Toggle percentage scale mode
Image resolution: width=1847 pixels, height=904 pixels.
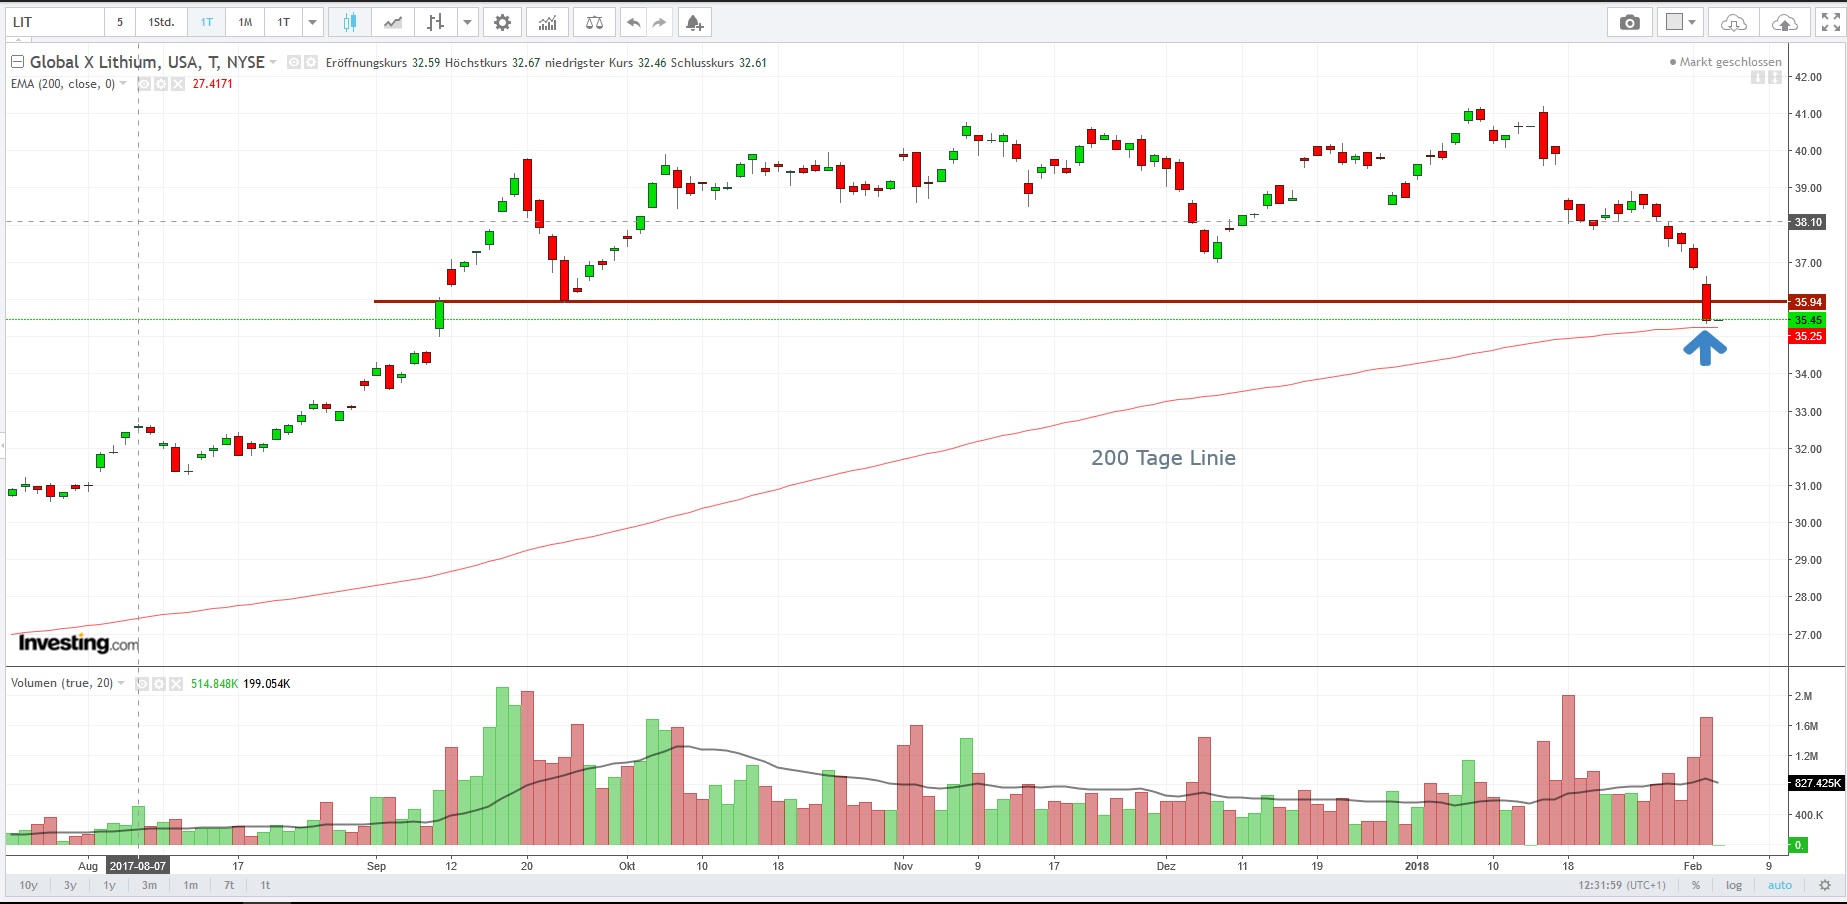pyautogui.click(x=1696, y=885)
